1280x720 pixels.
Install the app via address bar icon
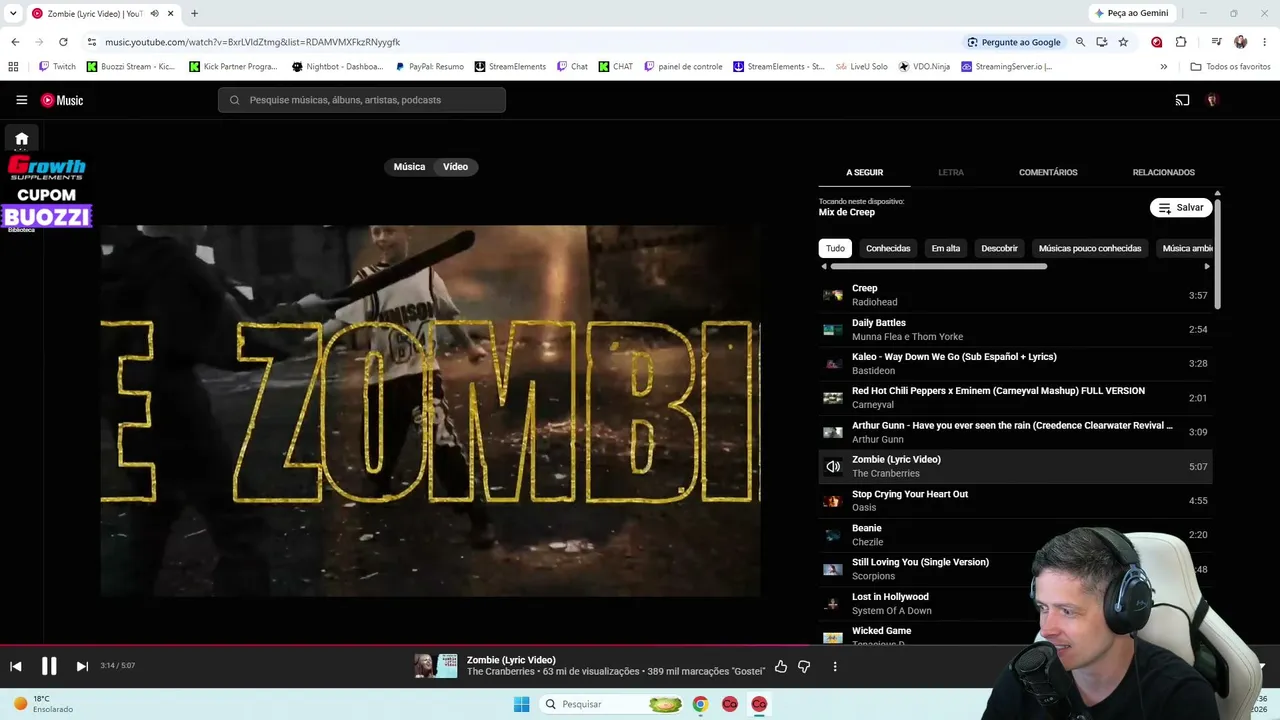[1101, 42]
